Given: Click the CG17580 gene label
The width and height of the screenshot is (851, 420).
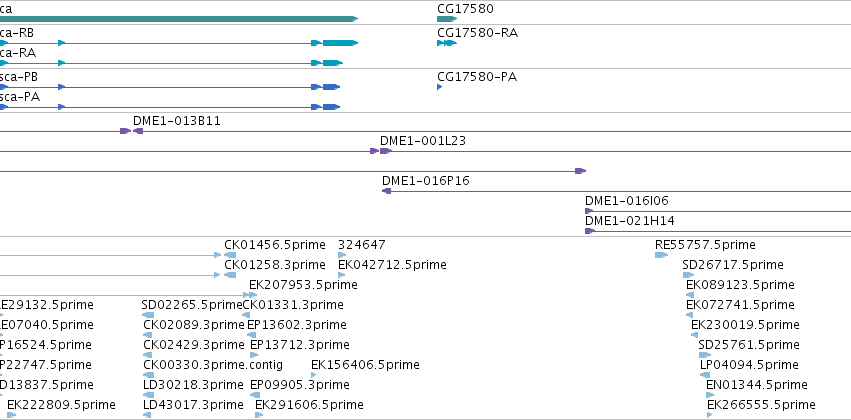Looking at the screenshot, I should tap(466, 9).
